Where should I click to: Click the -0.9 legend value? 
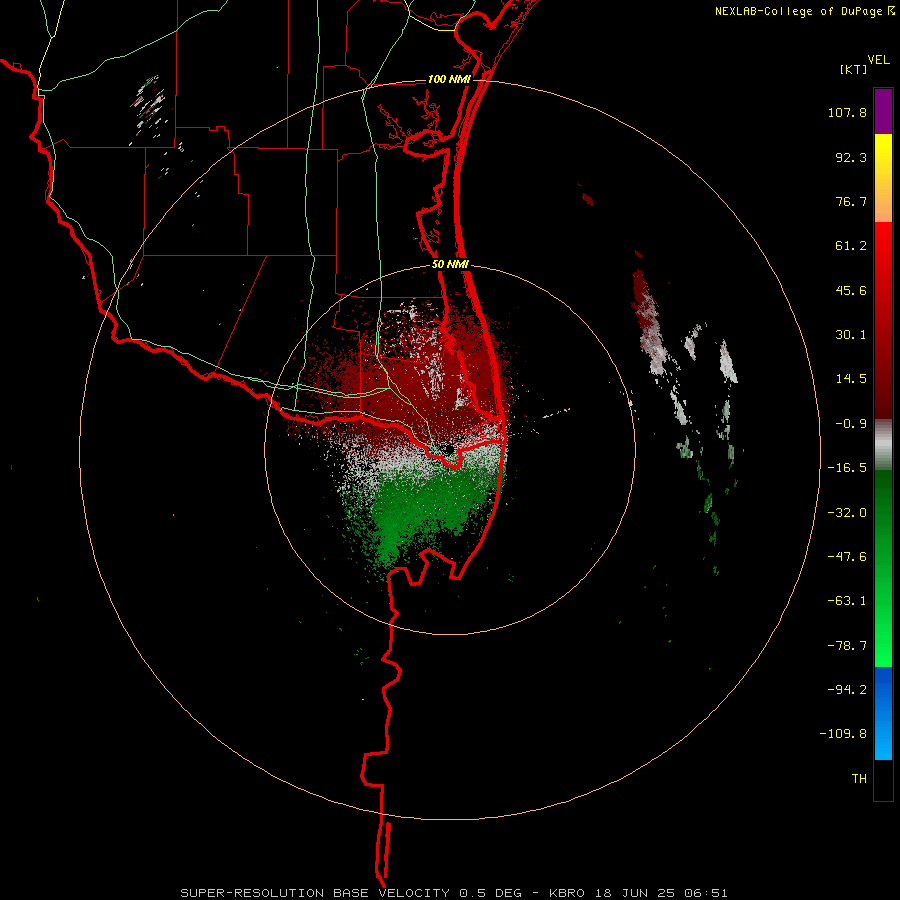851,424
